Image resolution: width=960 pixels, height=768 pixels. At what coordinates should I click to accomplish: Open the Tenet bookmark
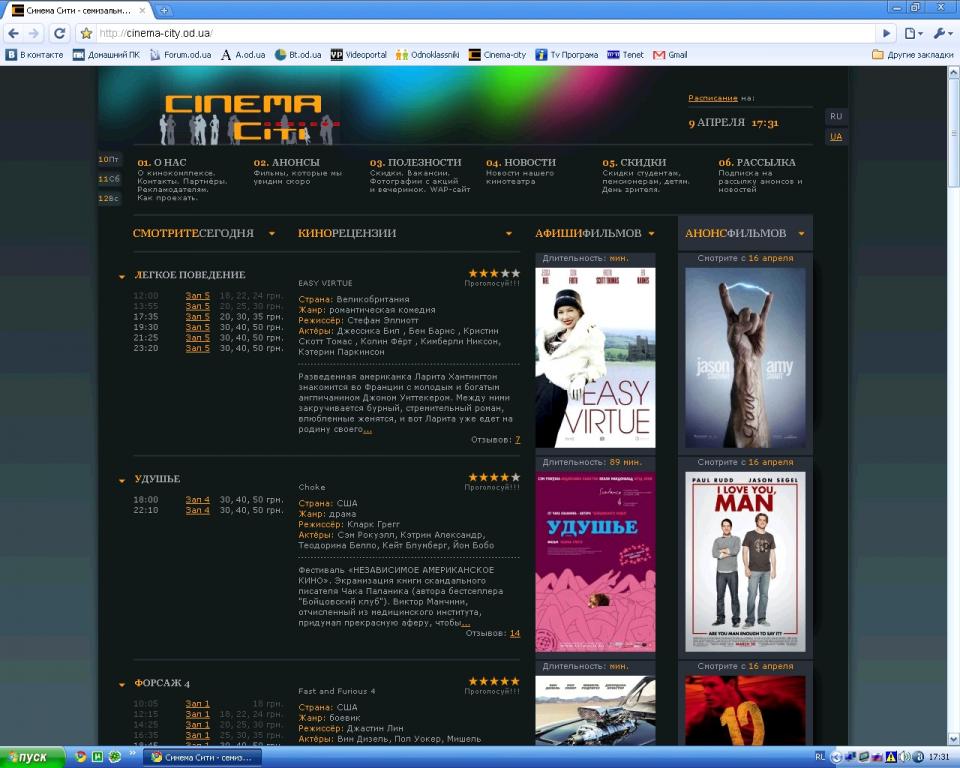[x=625, y=55]
